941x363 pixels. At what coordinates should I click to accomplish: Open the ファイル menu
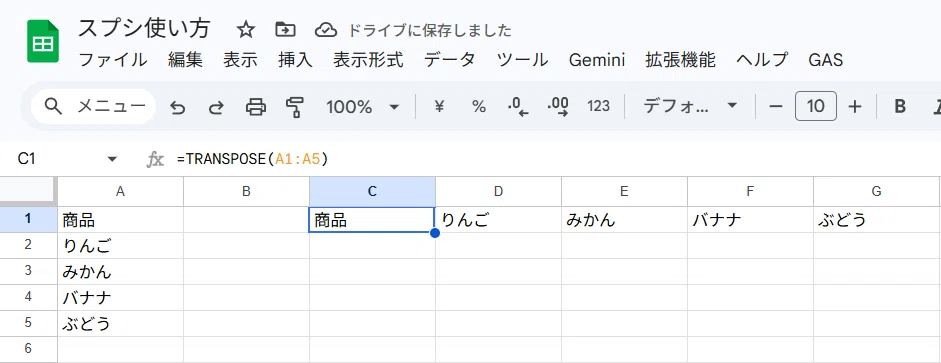(x=113, y=60)
